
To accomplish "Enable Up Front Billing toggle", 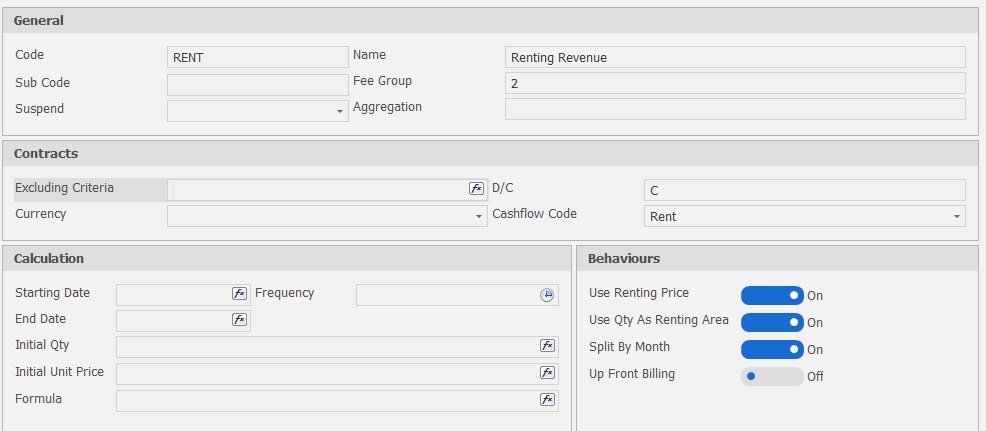I will [772, 376].
